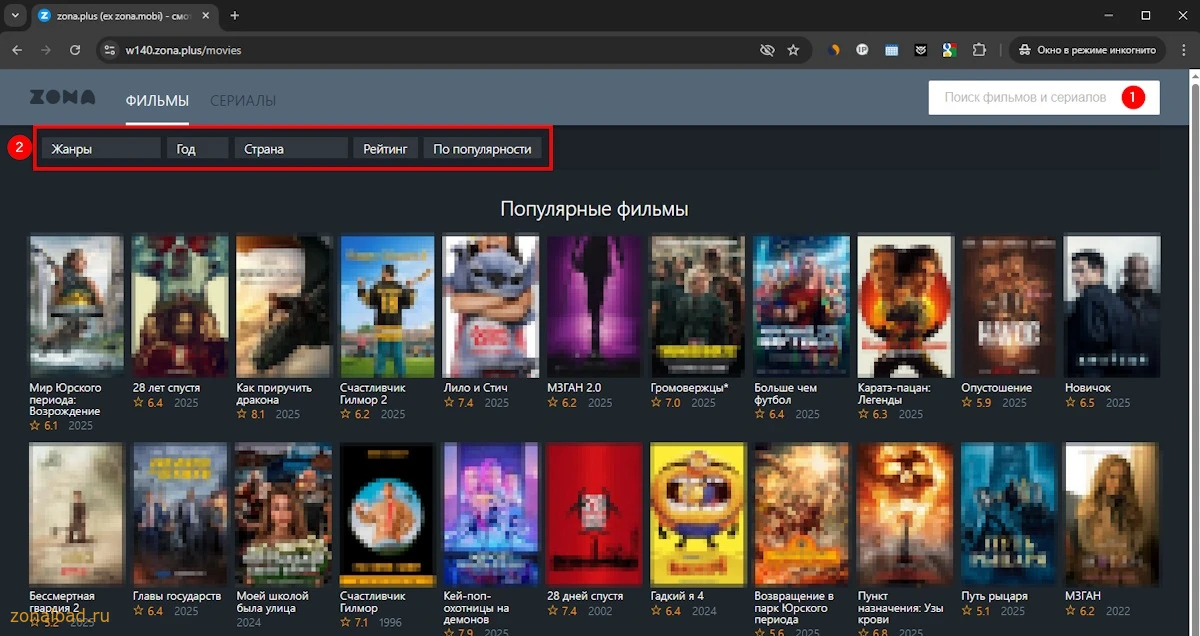Open the IP extension icon
The image size is (1200, 636).
[862, 50]
